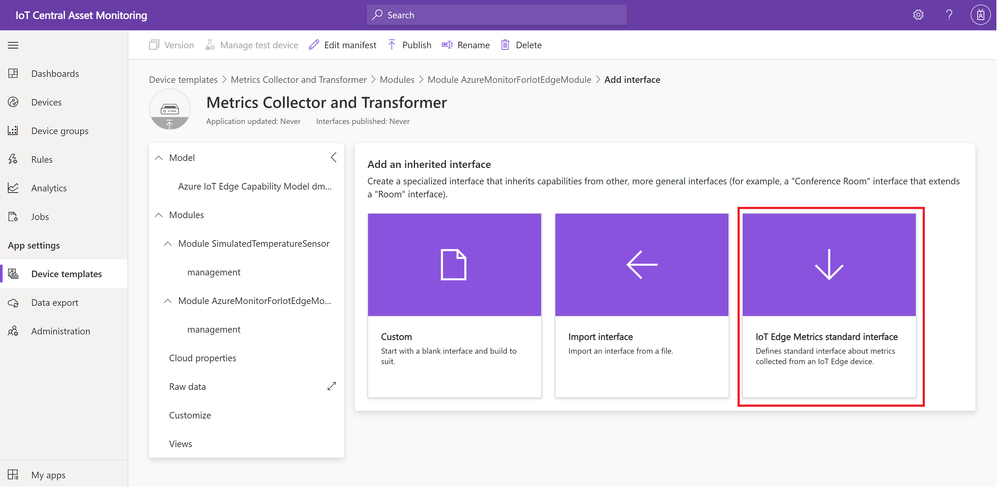
Task: Collapse the template navigation panel chevron
Action: pyautogui.click(x=333, y=157)
